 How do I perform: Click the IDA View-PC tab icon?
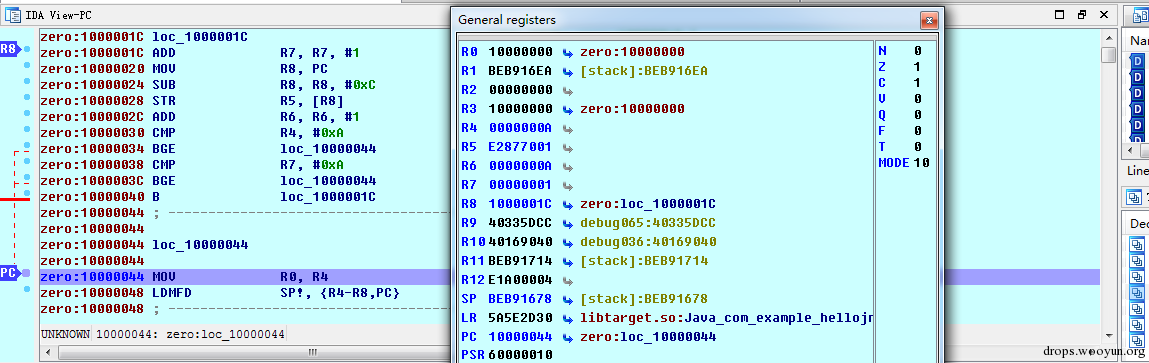[x=13, y=14]
